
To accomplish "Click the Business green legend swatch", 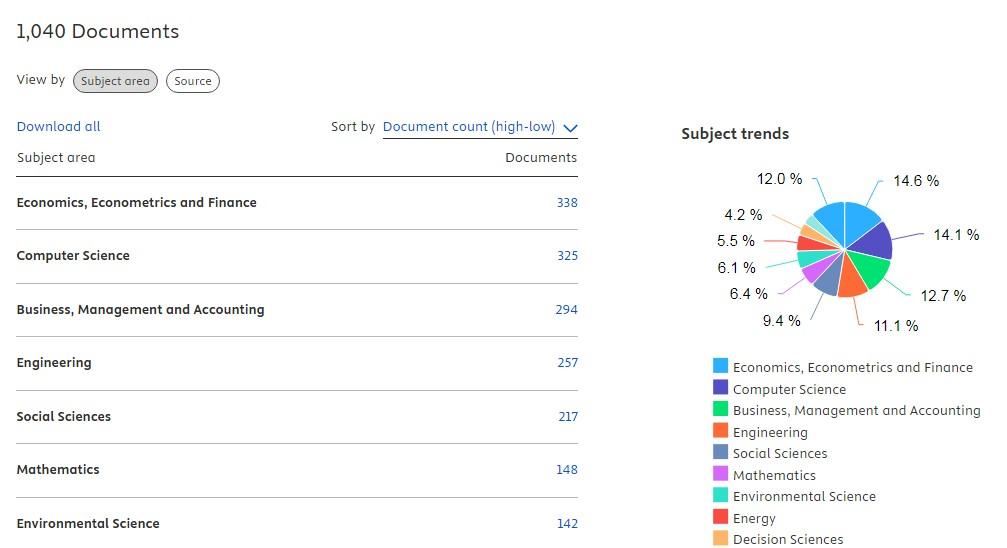I will coord(721,409).
